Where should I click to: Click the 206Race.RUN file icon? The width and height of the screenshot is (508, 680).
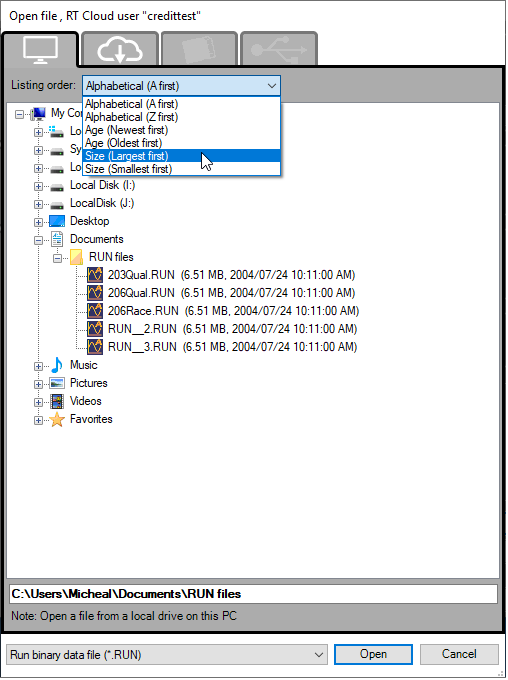[x=95, y=311]
